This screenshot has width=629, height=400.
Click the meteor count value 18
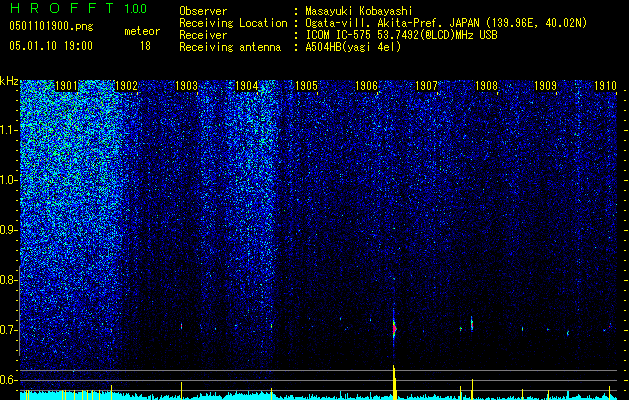pyautogui.click(x=145, y=46)
